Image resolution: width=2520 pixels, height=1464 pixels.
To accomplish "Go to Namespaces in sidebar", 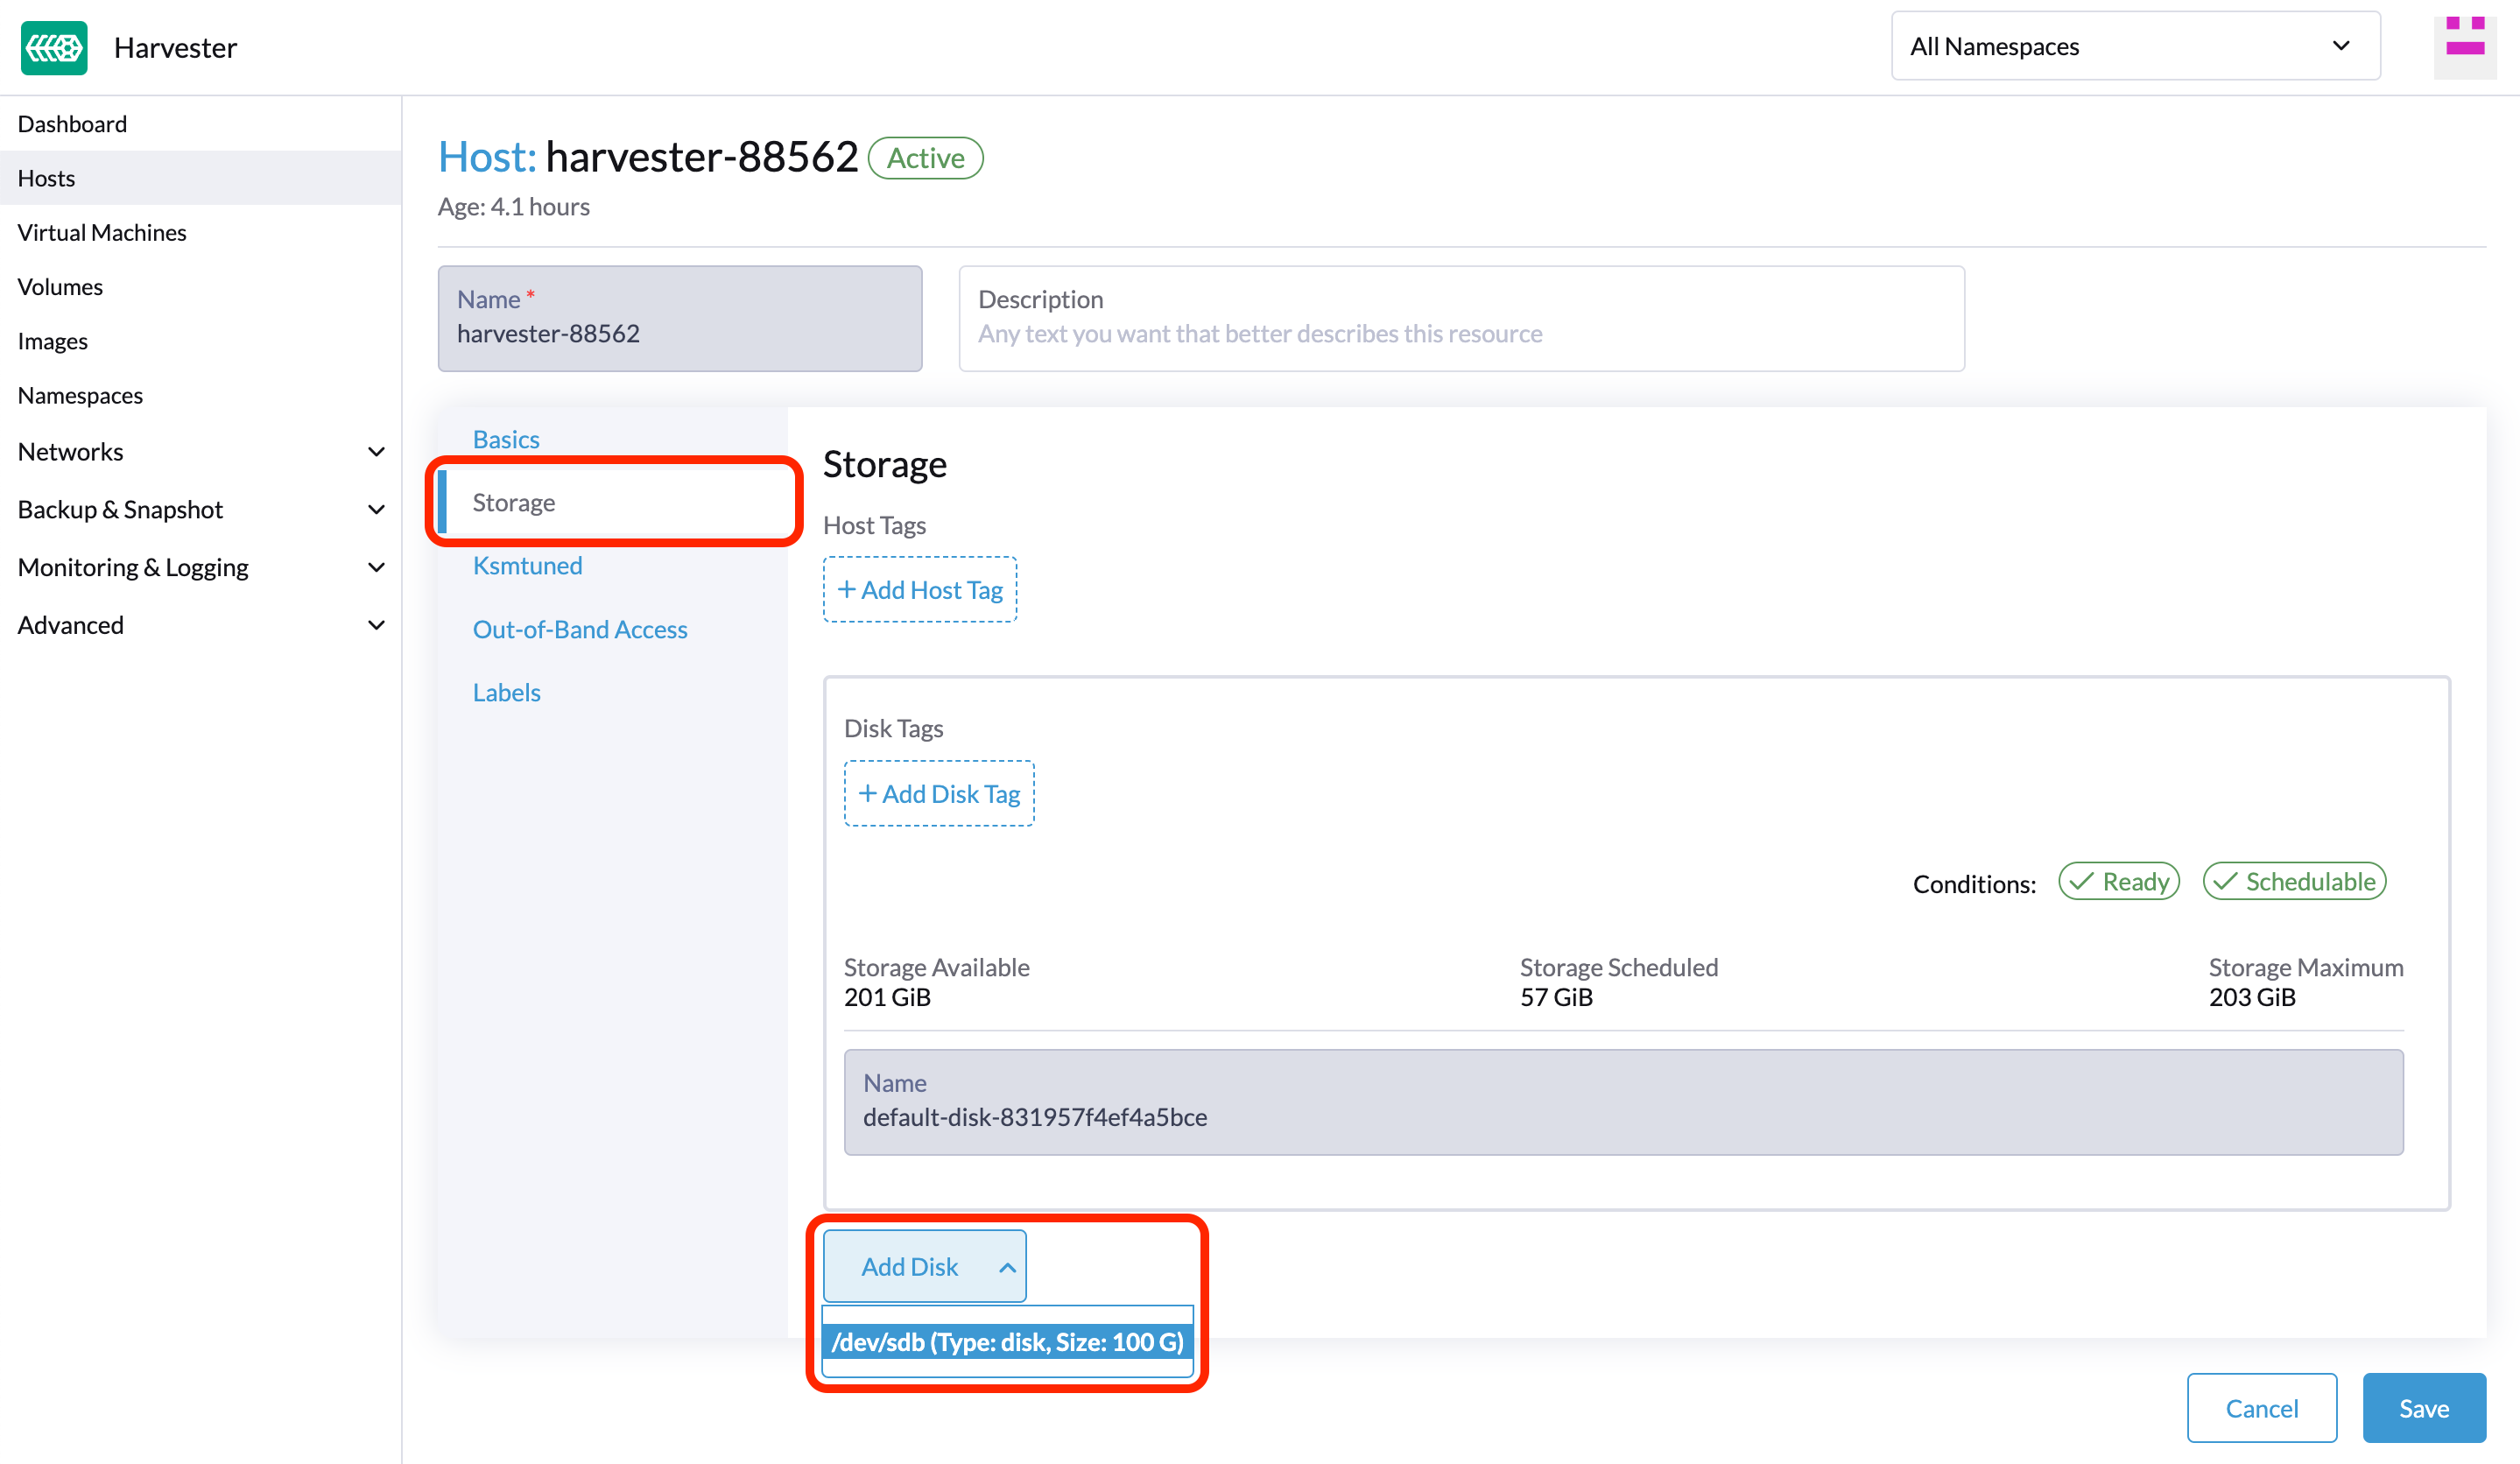I will coord(80,395).
